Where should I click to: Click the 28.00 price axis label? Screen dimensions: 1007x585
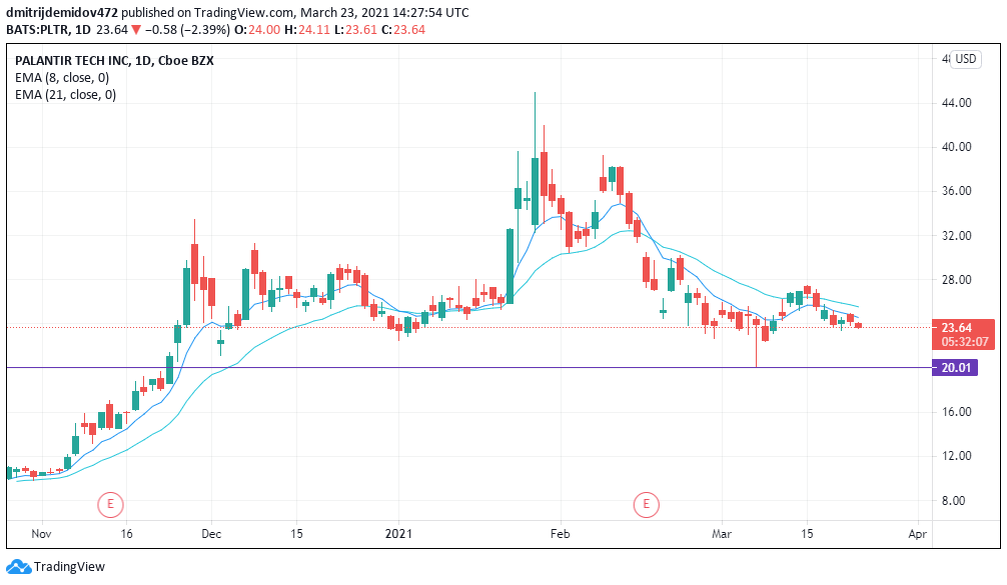(956, 279)
